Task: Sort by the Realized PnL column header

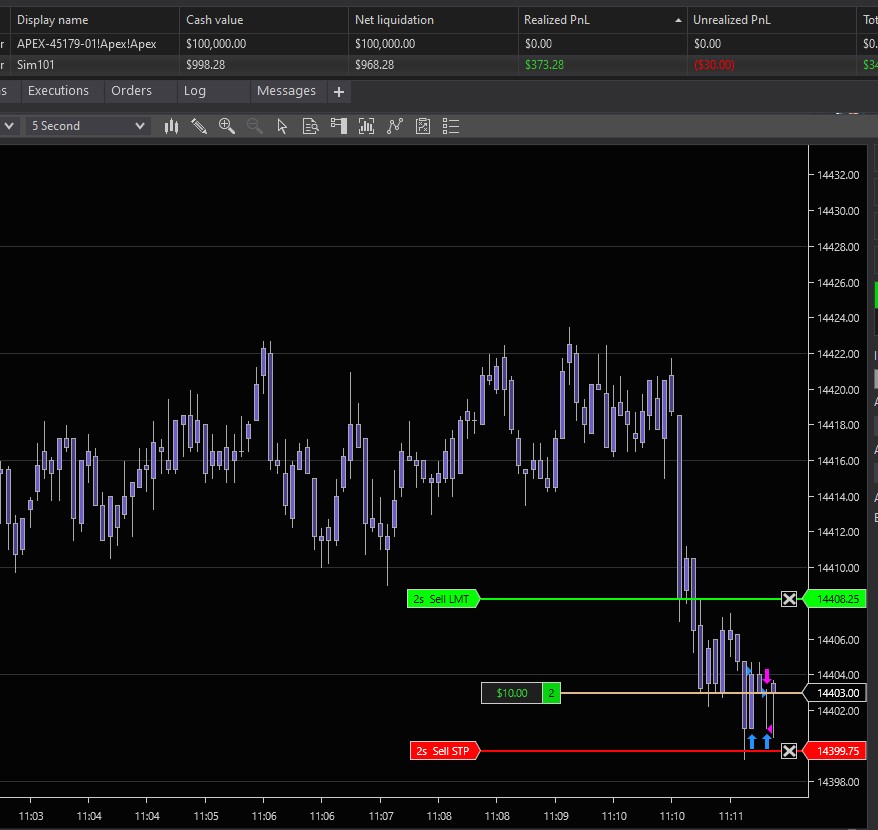Action: (600, 20)
